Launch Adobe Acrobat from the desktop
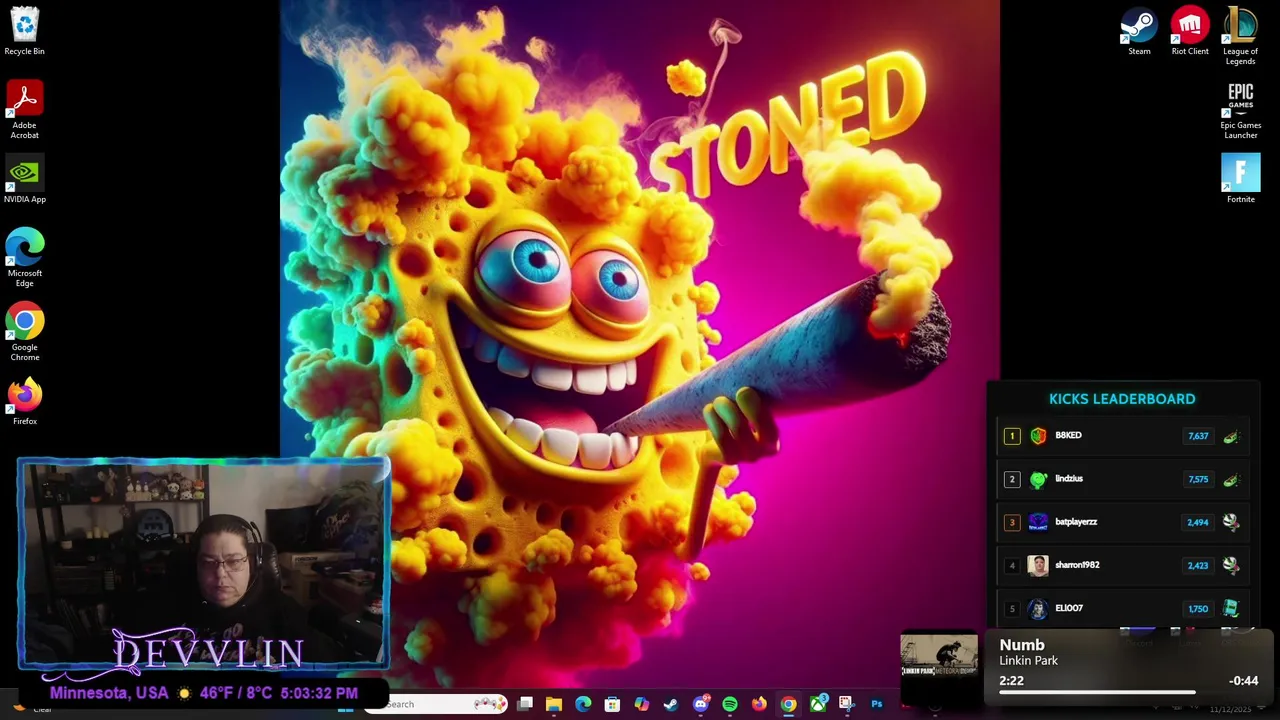 click(24, 110)
